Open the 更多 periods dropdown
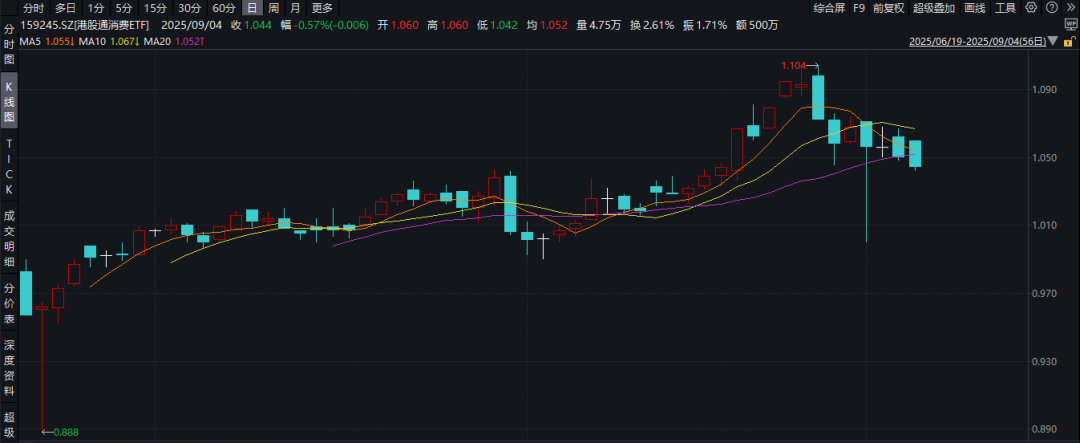The image size is (1080, 443). (x=322, y=8)
